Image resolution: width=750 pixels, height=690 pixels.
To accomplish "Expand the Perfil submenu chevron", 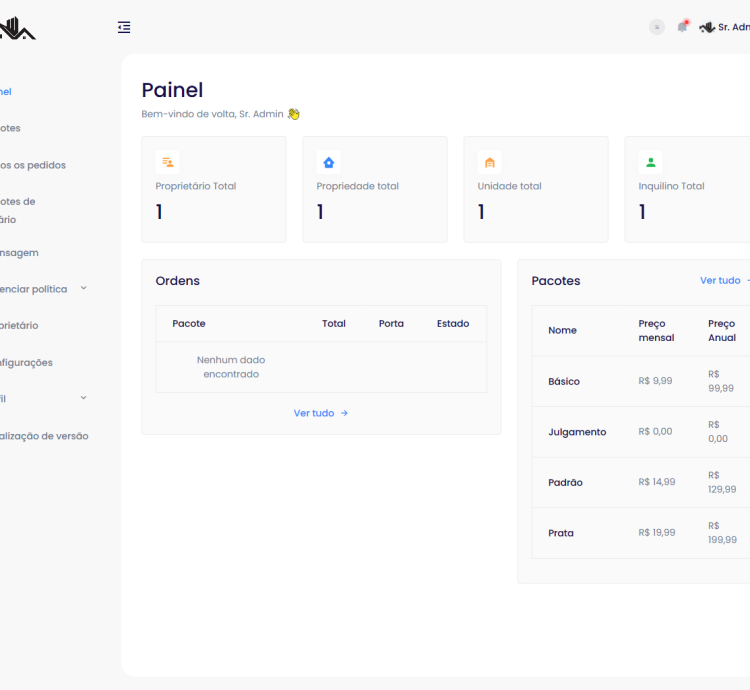I will [x=83, y=398].
